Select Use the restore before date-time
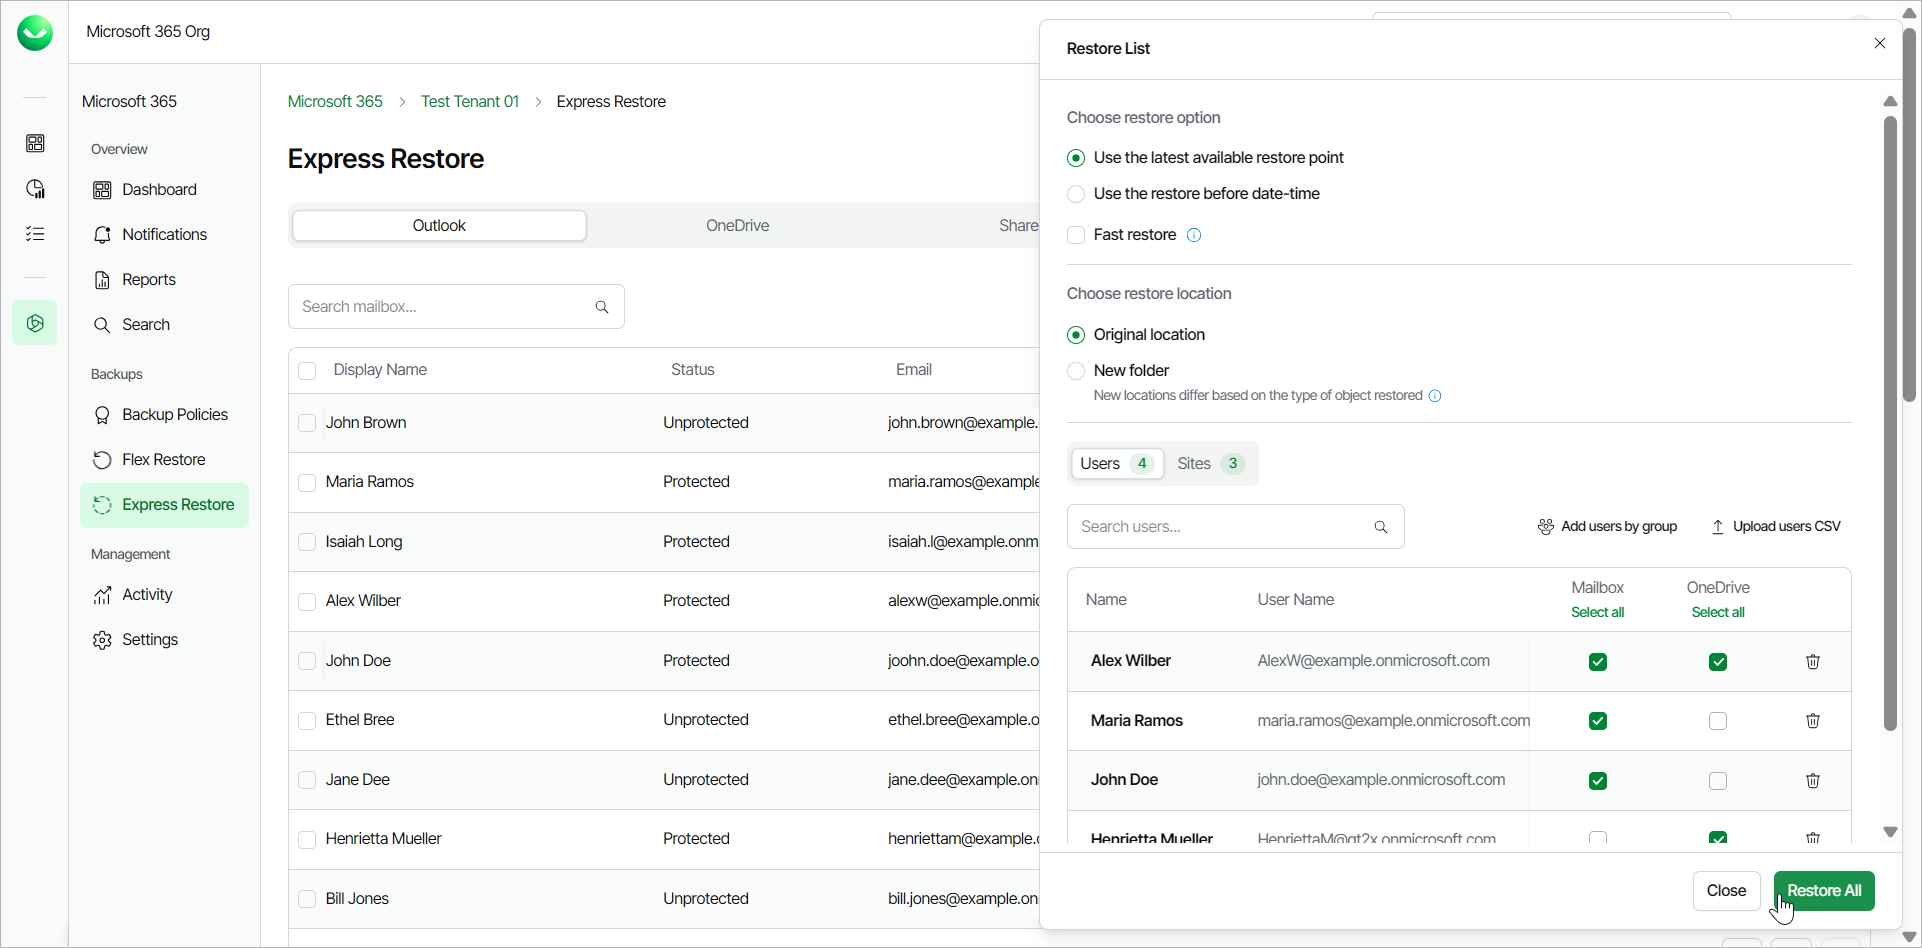Image resolution: width=1922 pixels, height=948 pixels. [x=1076, y=194]
